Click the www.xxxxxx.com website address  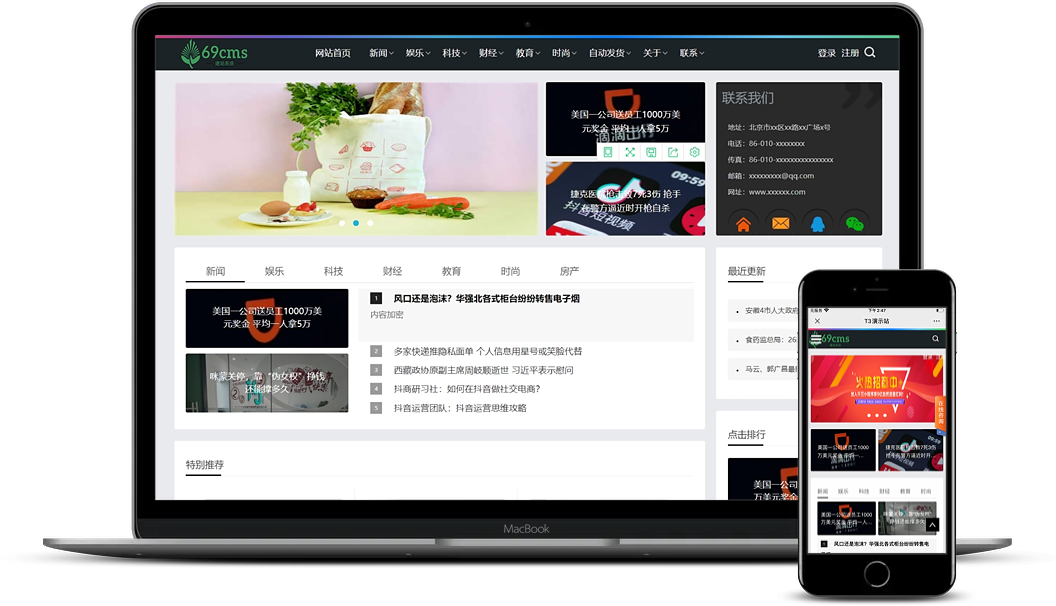(777, 192)
